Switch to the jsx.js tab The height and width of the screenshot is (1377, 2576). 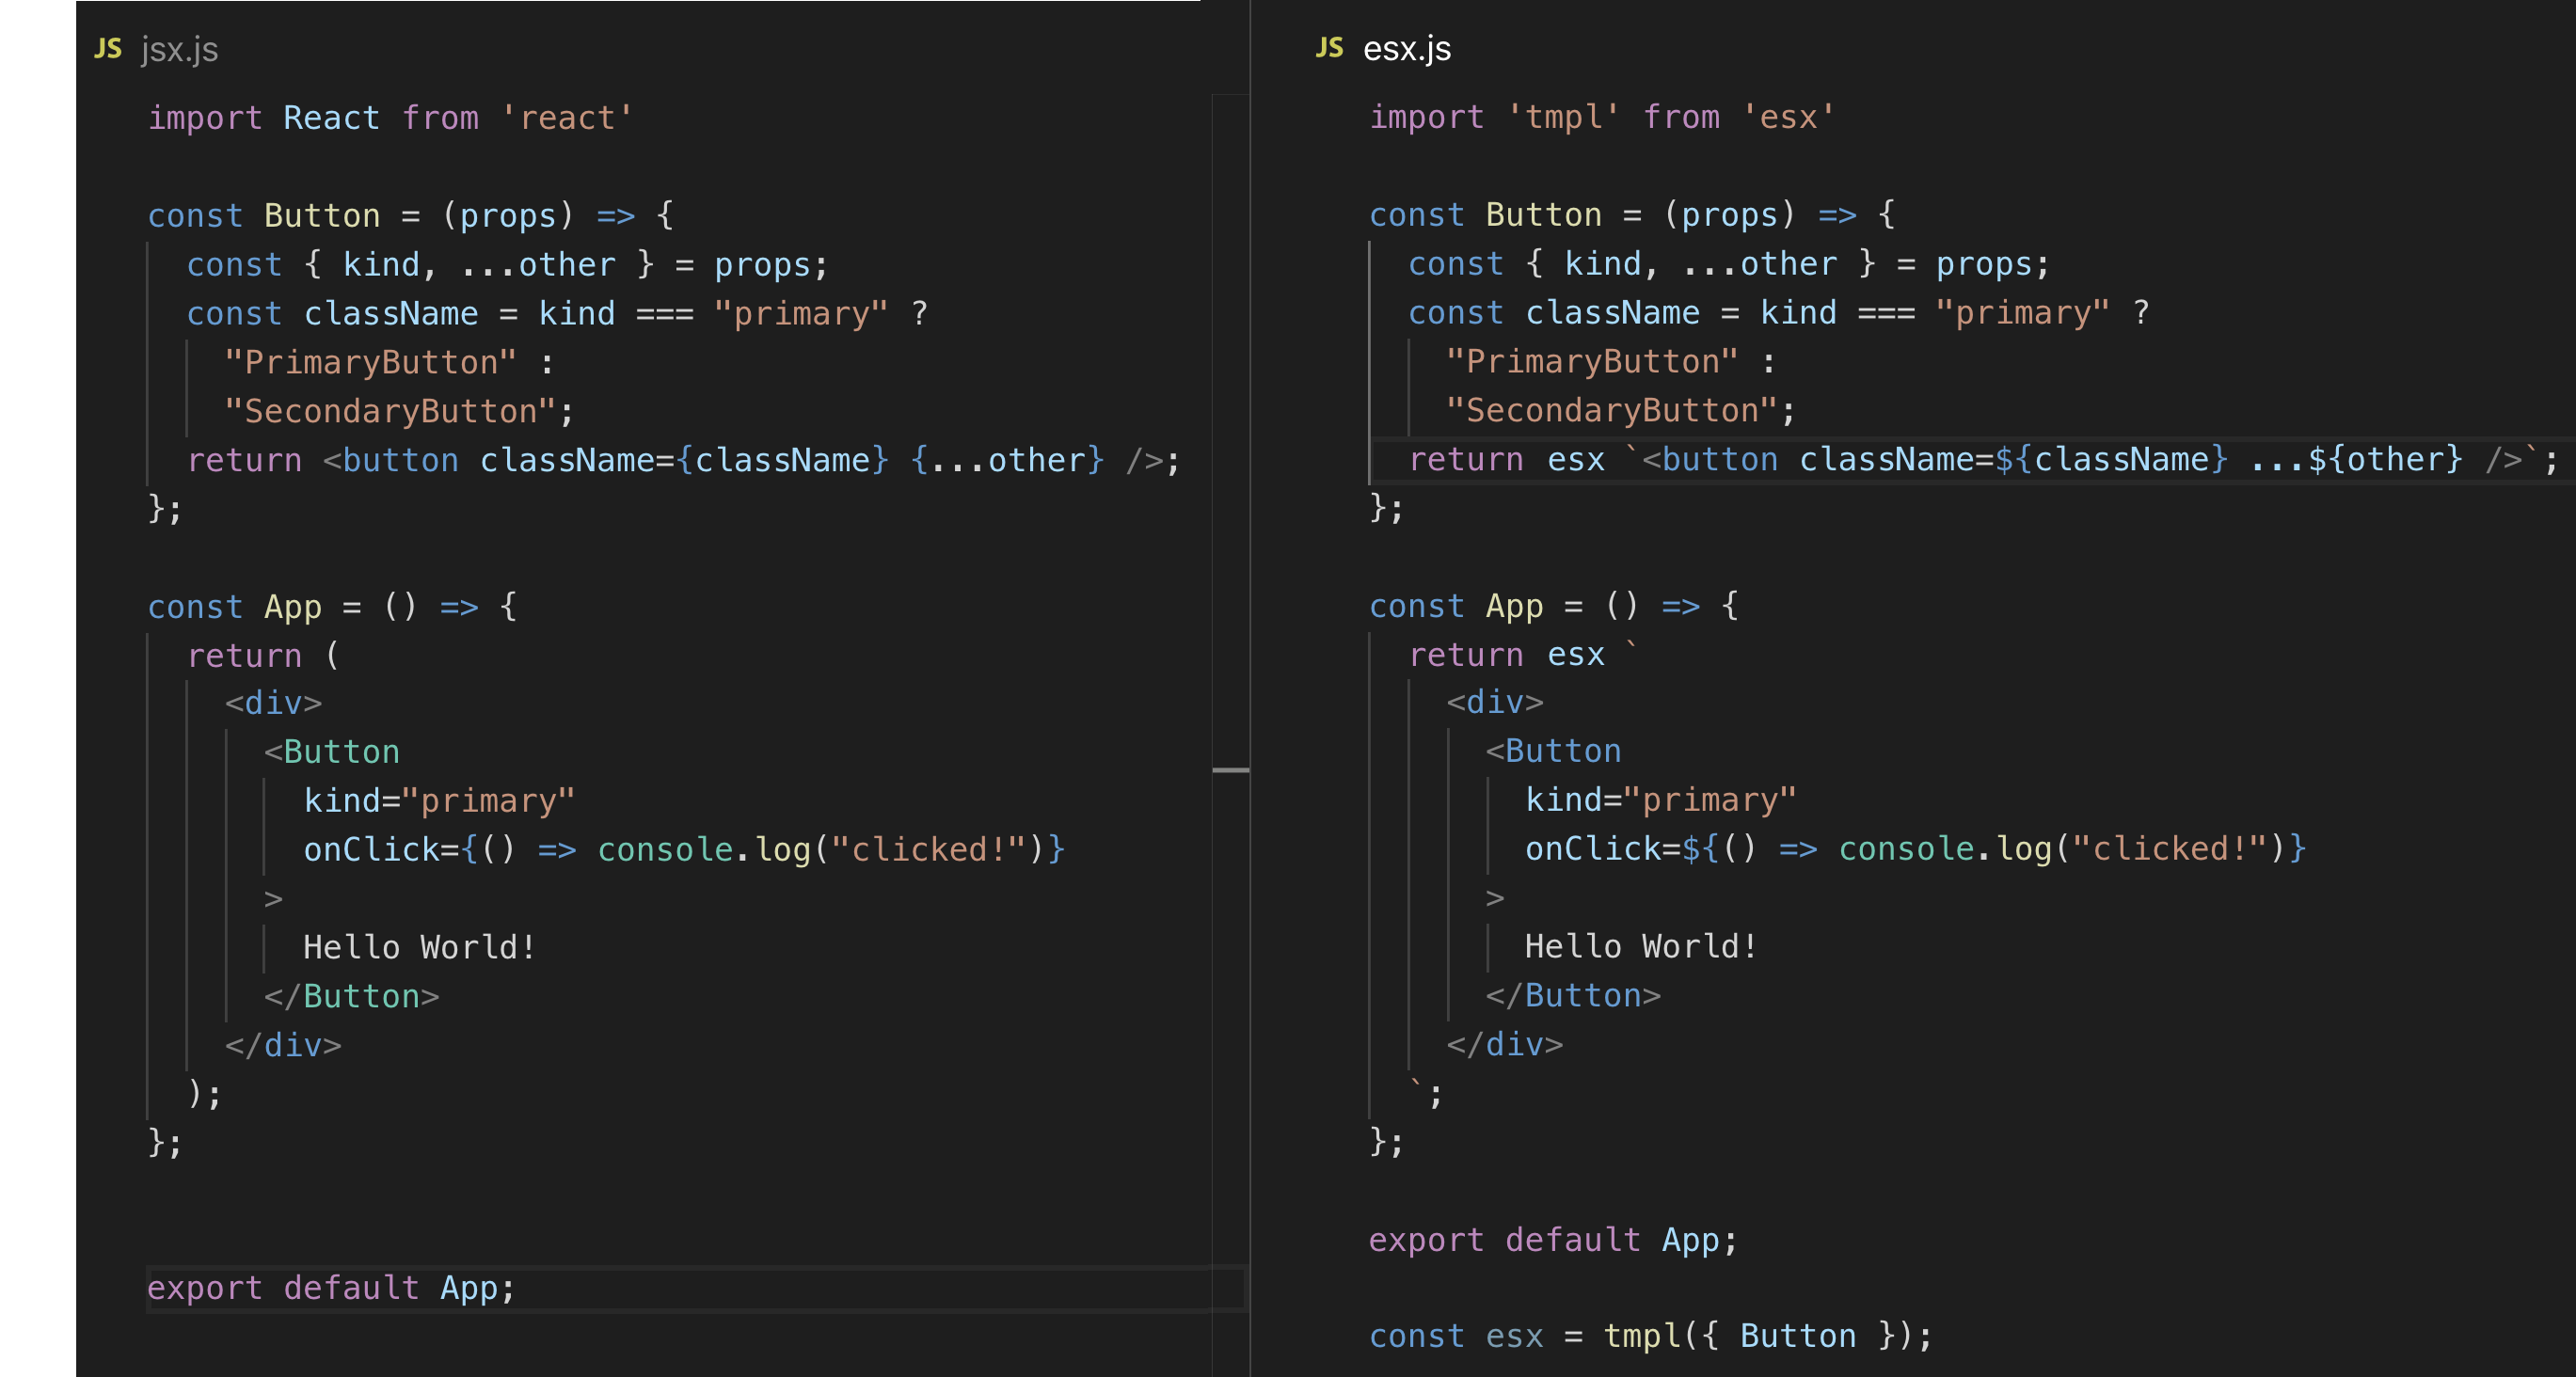pyautogui.click(x=179, y=49)
